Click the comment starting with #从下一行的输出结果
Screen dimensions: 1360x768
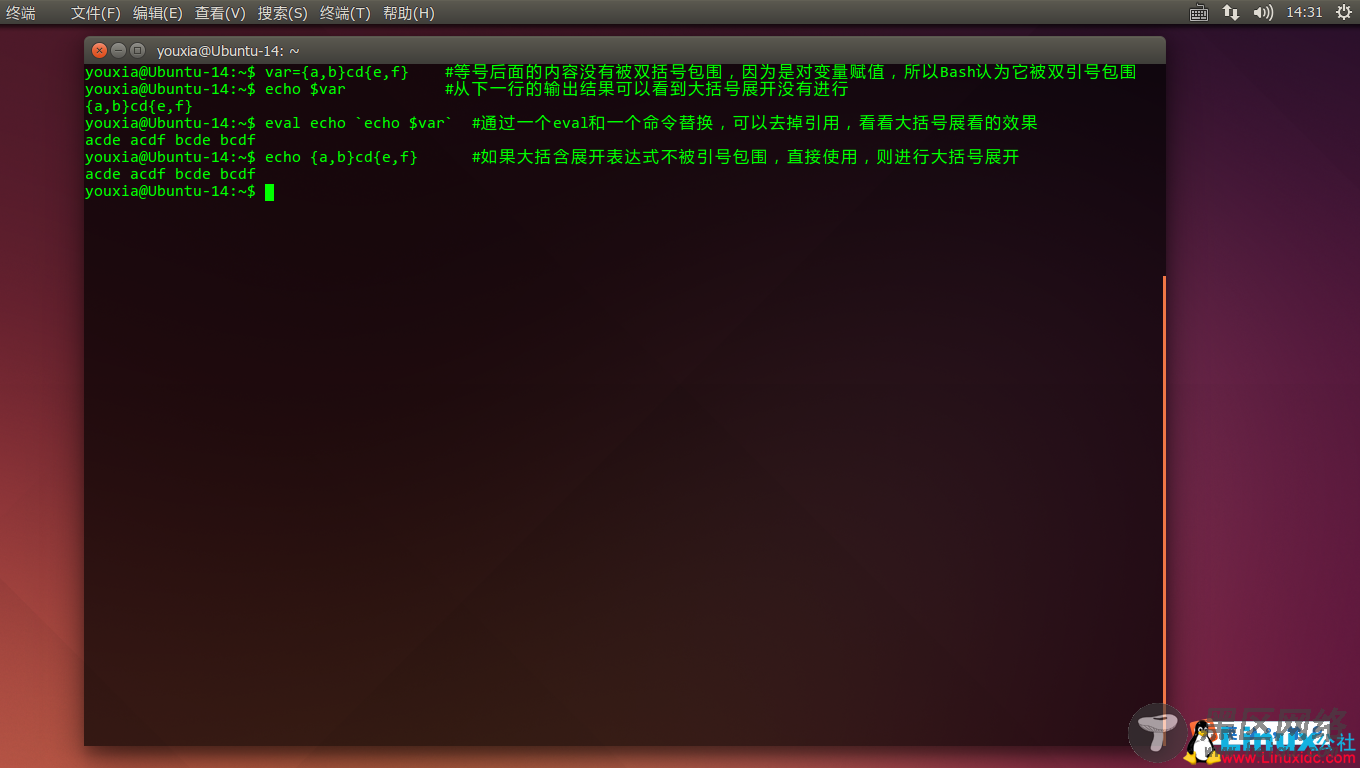[x=647, y=89]
